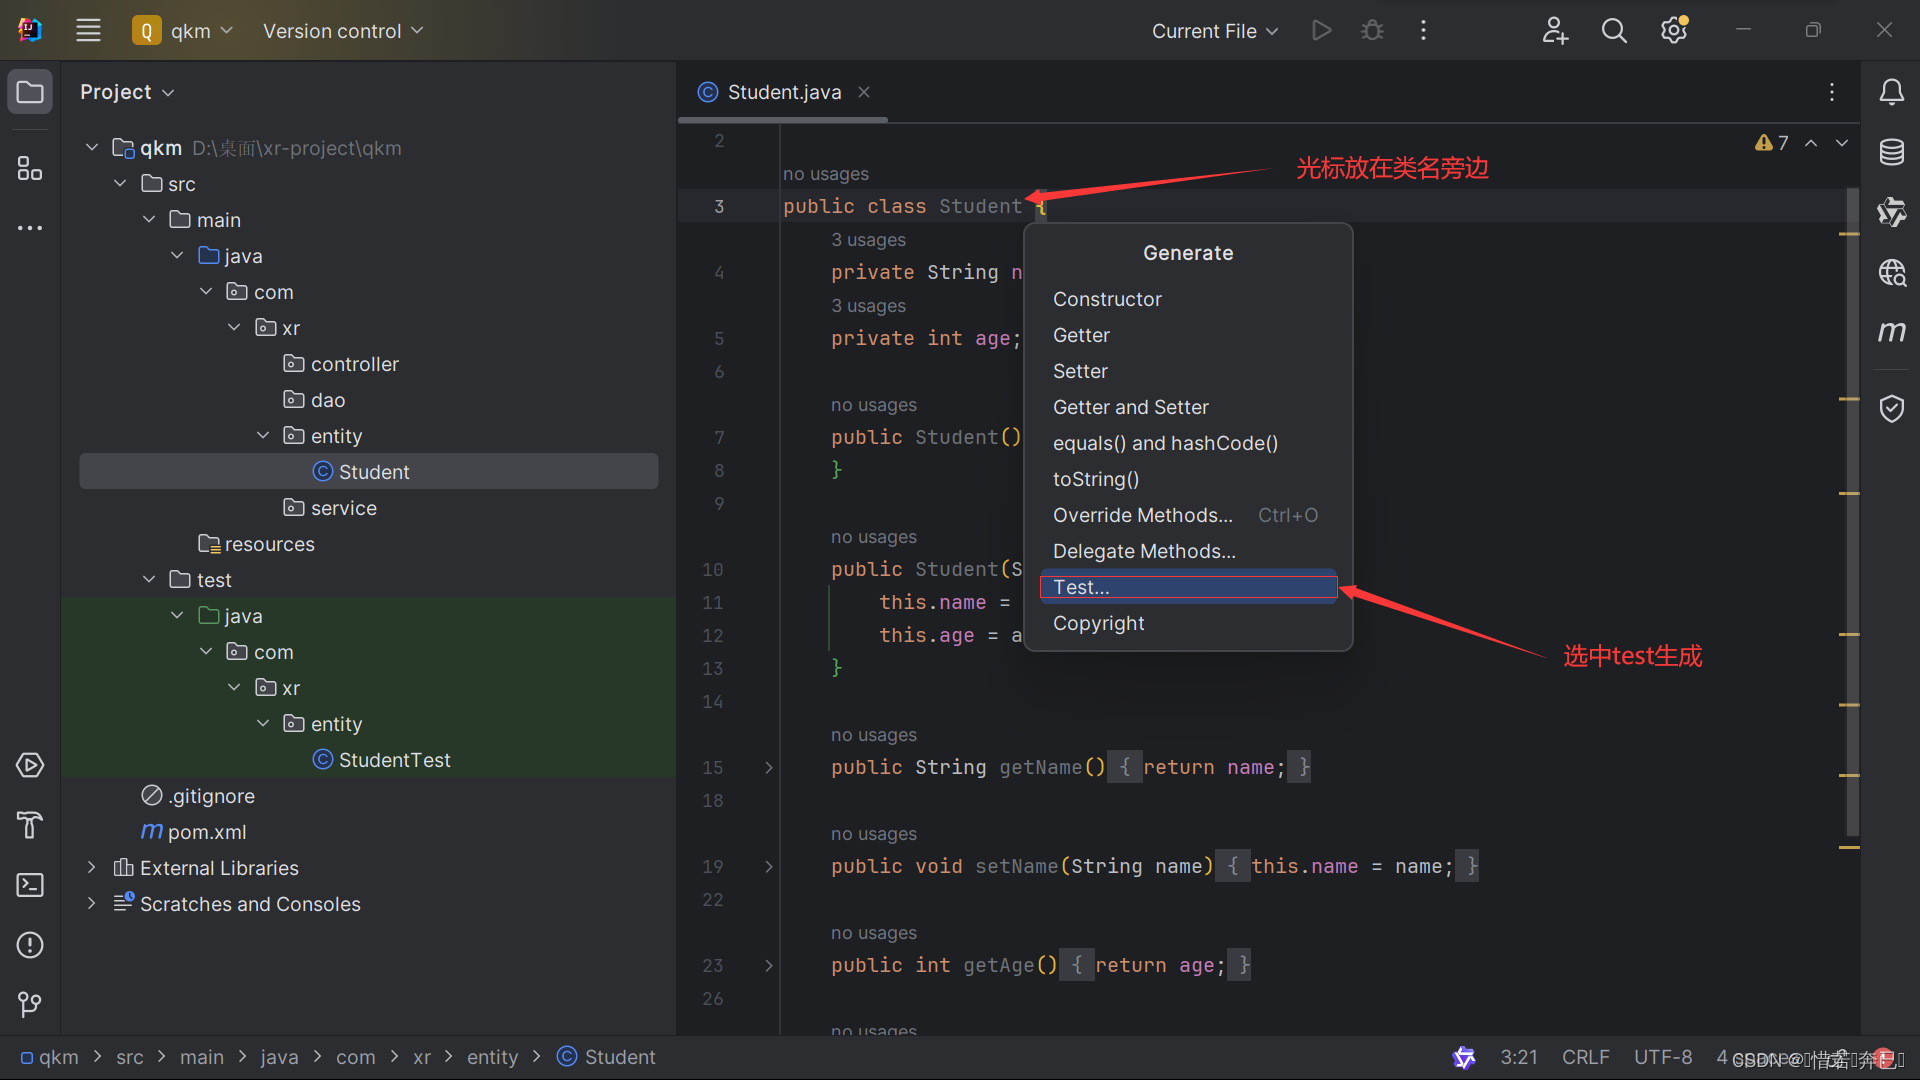
Task: Open editor tab options menu
Action: click(x=1832, y=92)
